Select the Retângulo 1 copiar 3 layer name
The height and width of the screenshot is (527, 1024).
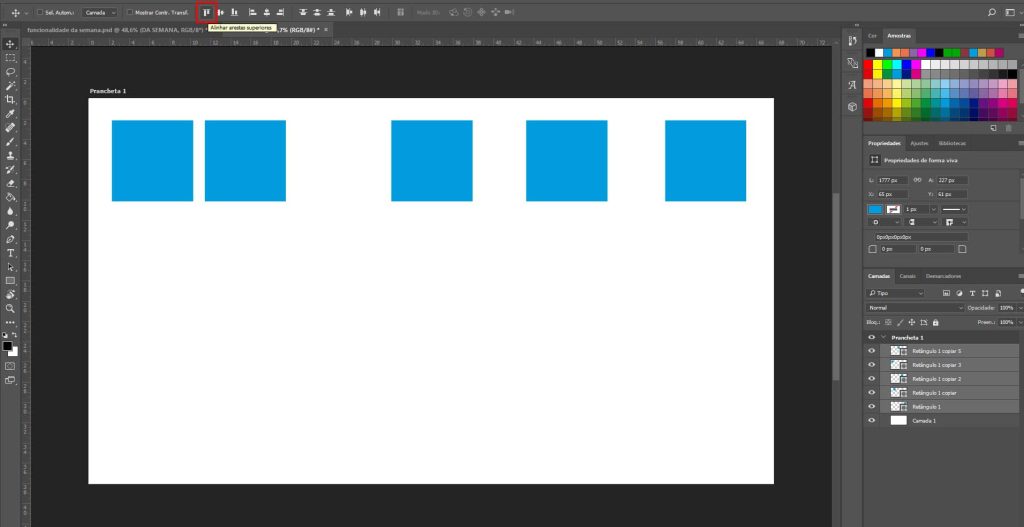click(x=936, y=364)
